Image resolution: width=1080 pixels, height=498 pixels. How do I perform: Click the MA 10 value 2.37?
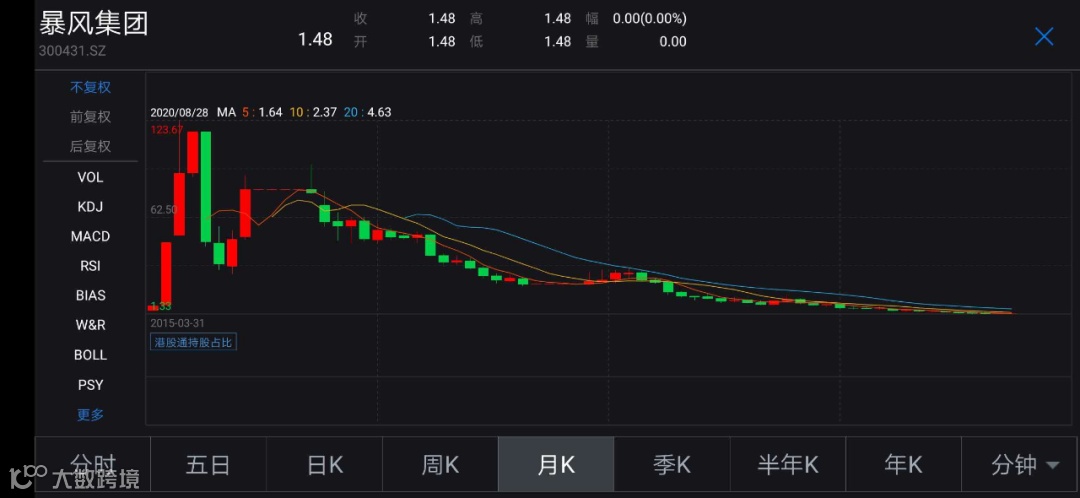(324, 112)
